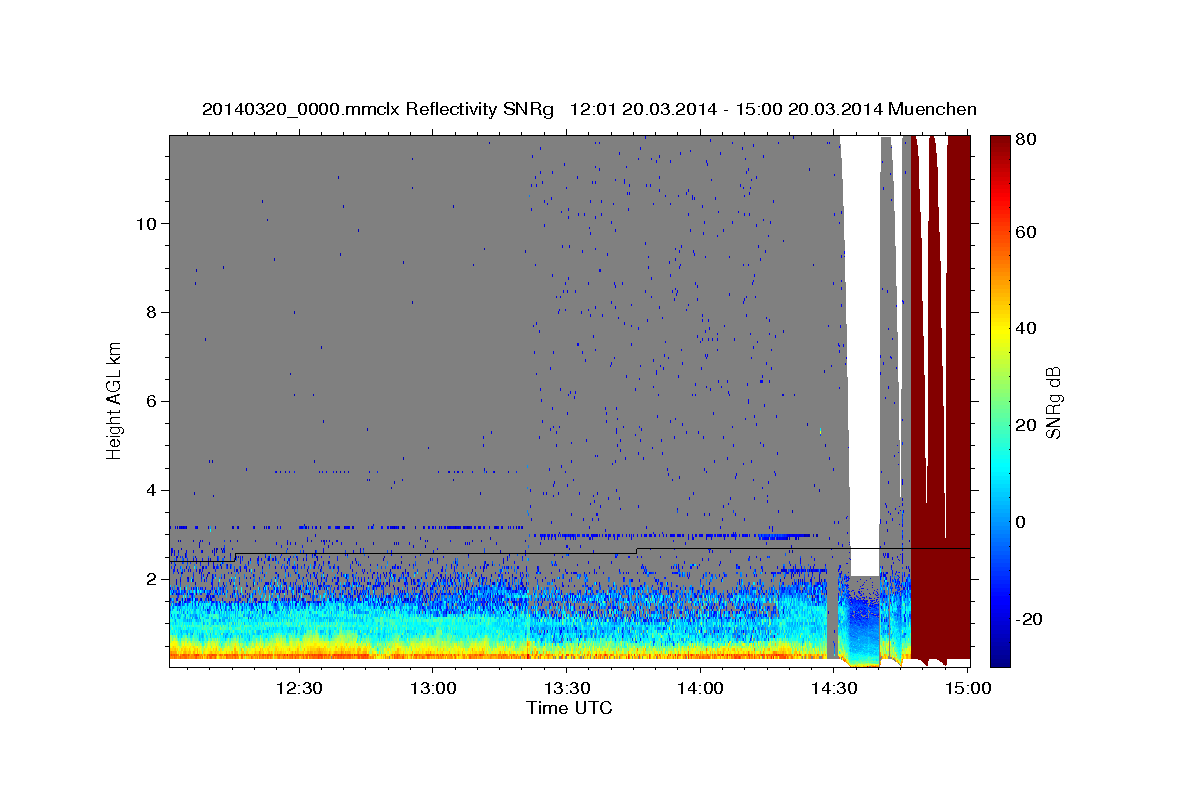Image resolution: width=1200 pixels, height=800 pixels.
Task: Click the height tick label 8
Action: (x=152, y=312)
